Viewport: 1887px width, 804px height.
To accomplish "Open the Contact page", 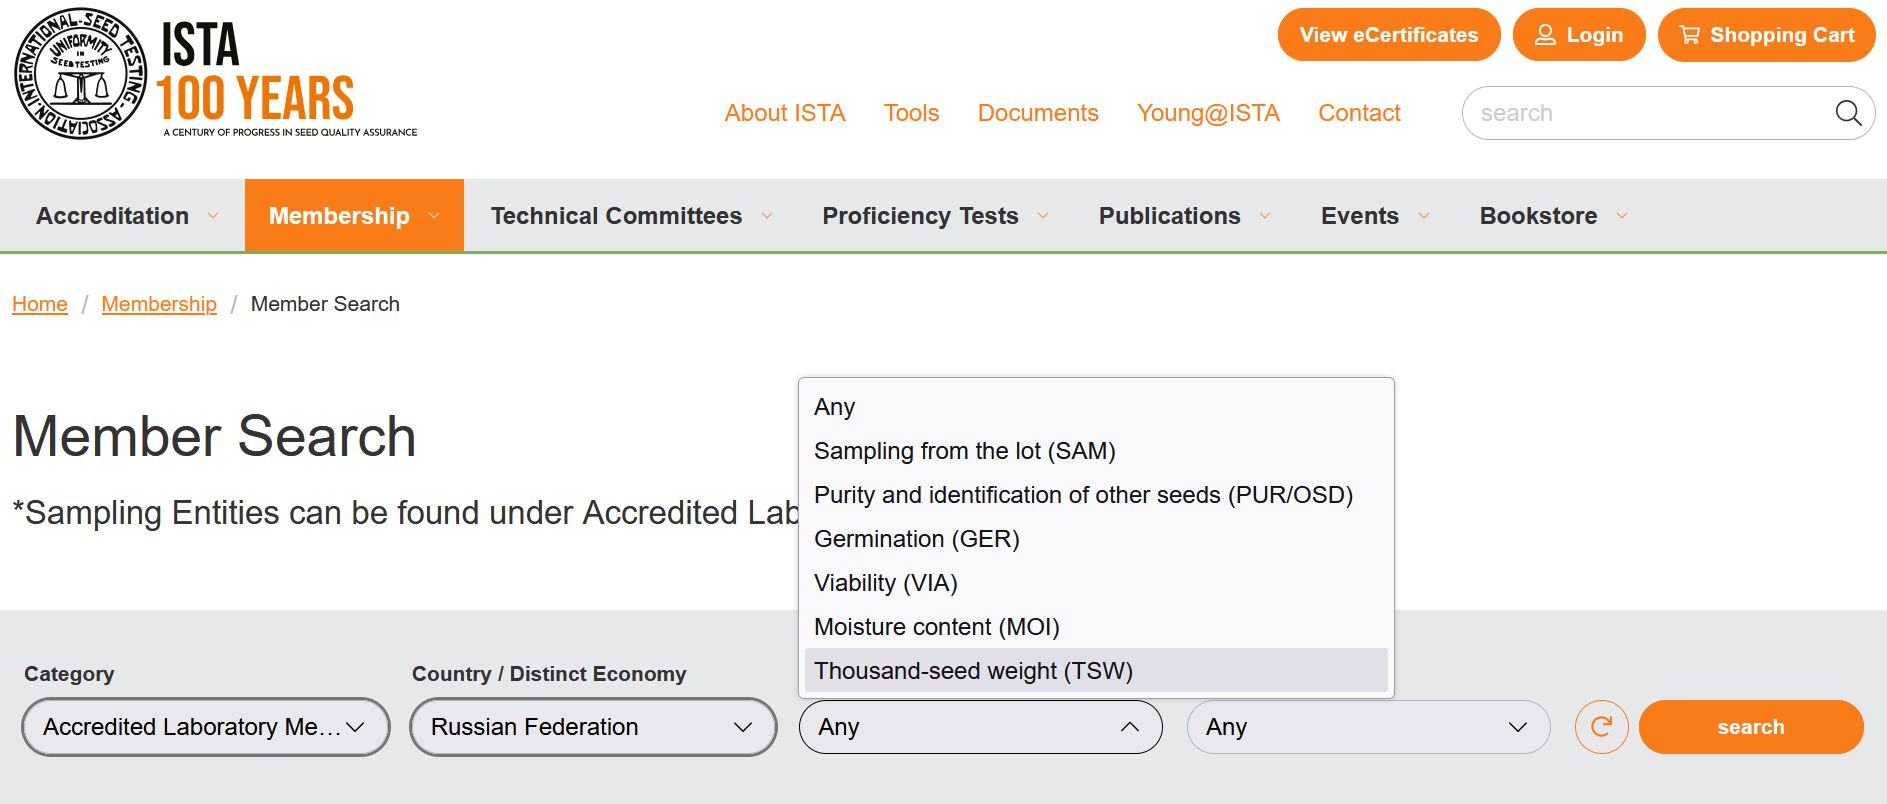I will click(1359, 113).
